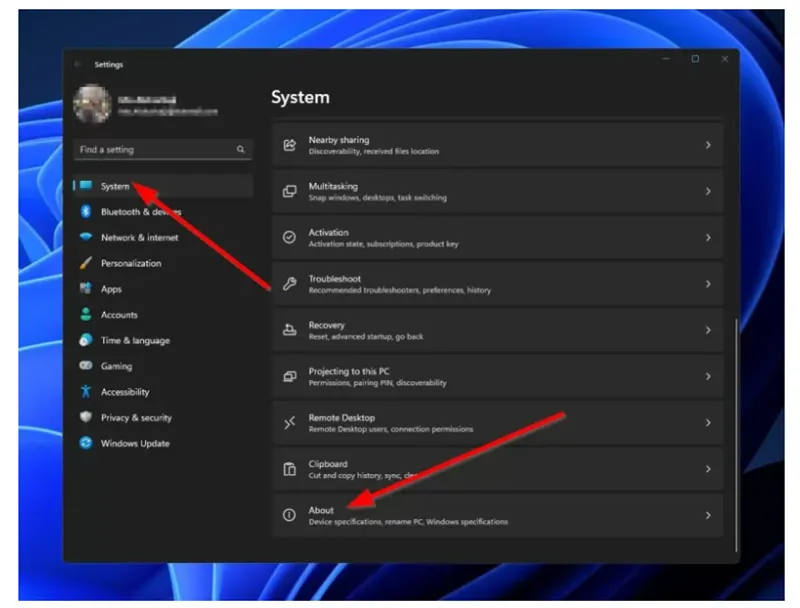Screen dimensions: 800x608
Task: Open the Remote Desktop settings title
Action: click(342, 417)
